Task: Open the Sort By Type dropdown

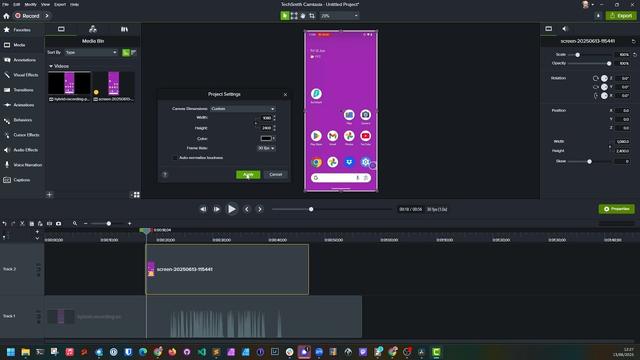Action: click(91, 52)
